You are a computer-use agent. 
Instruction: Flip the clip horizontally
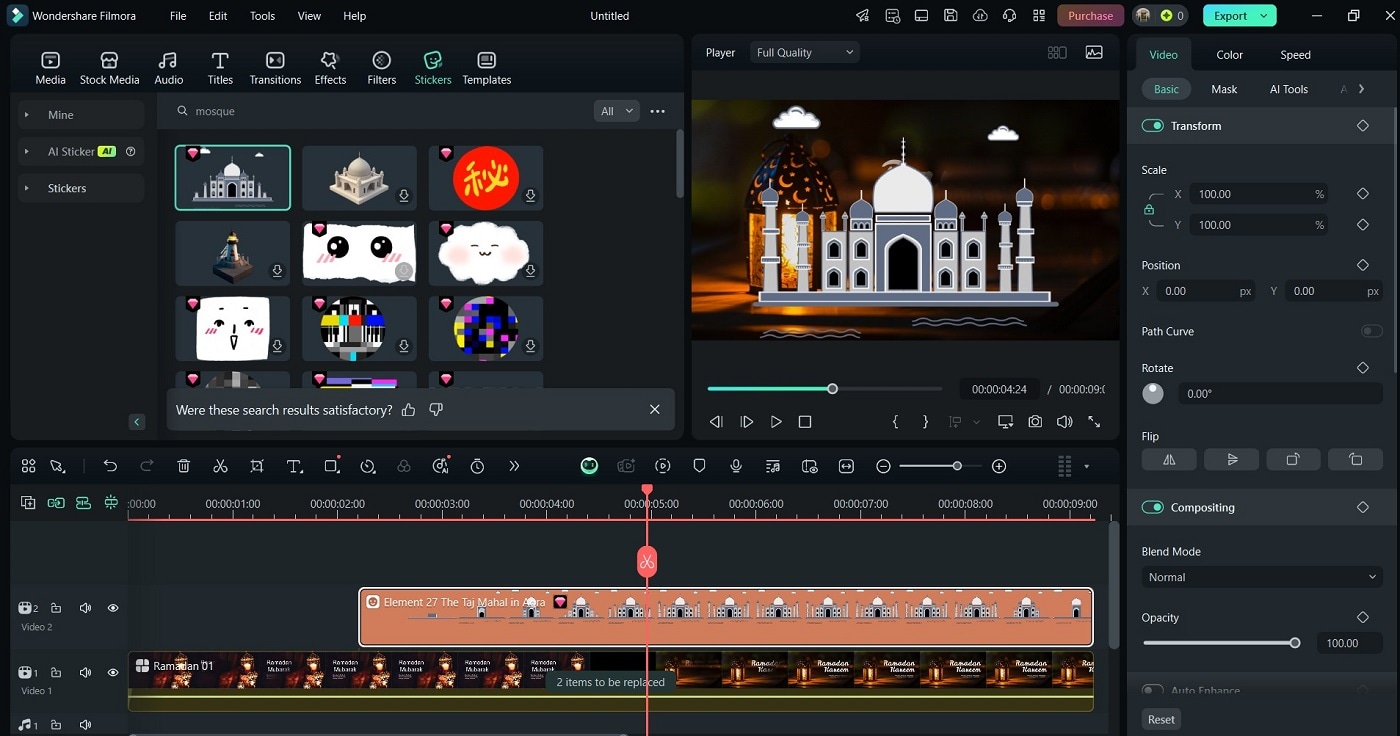1169,459
